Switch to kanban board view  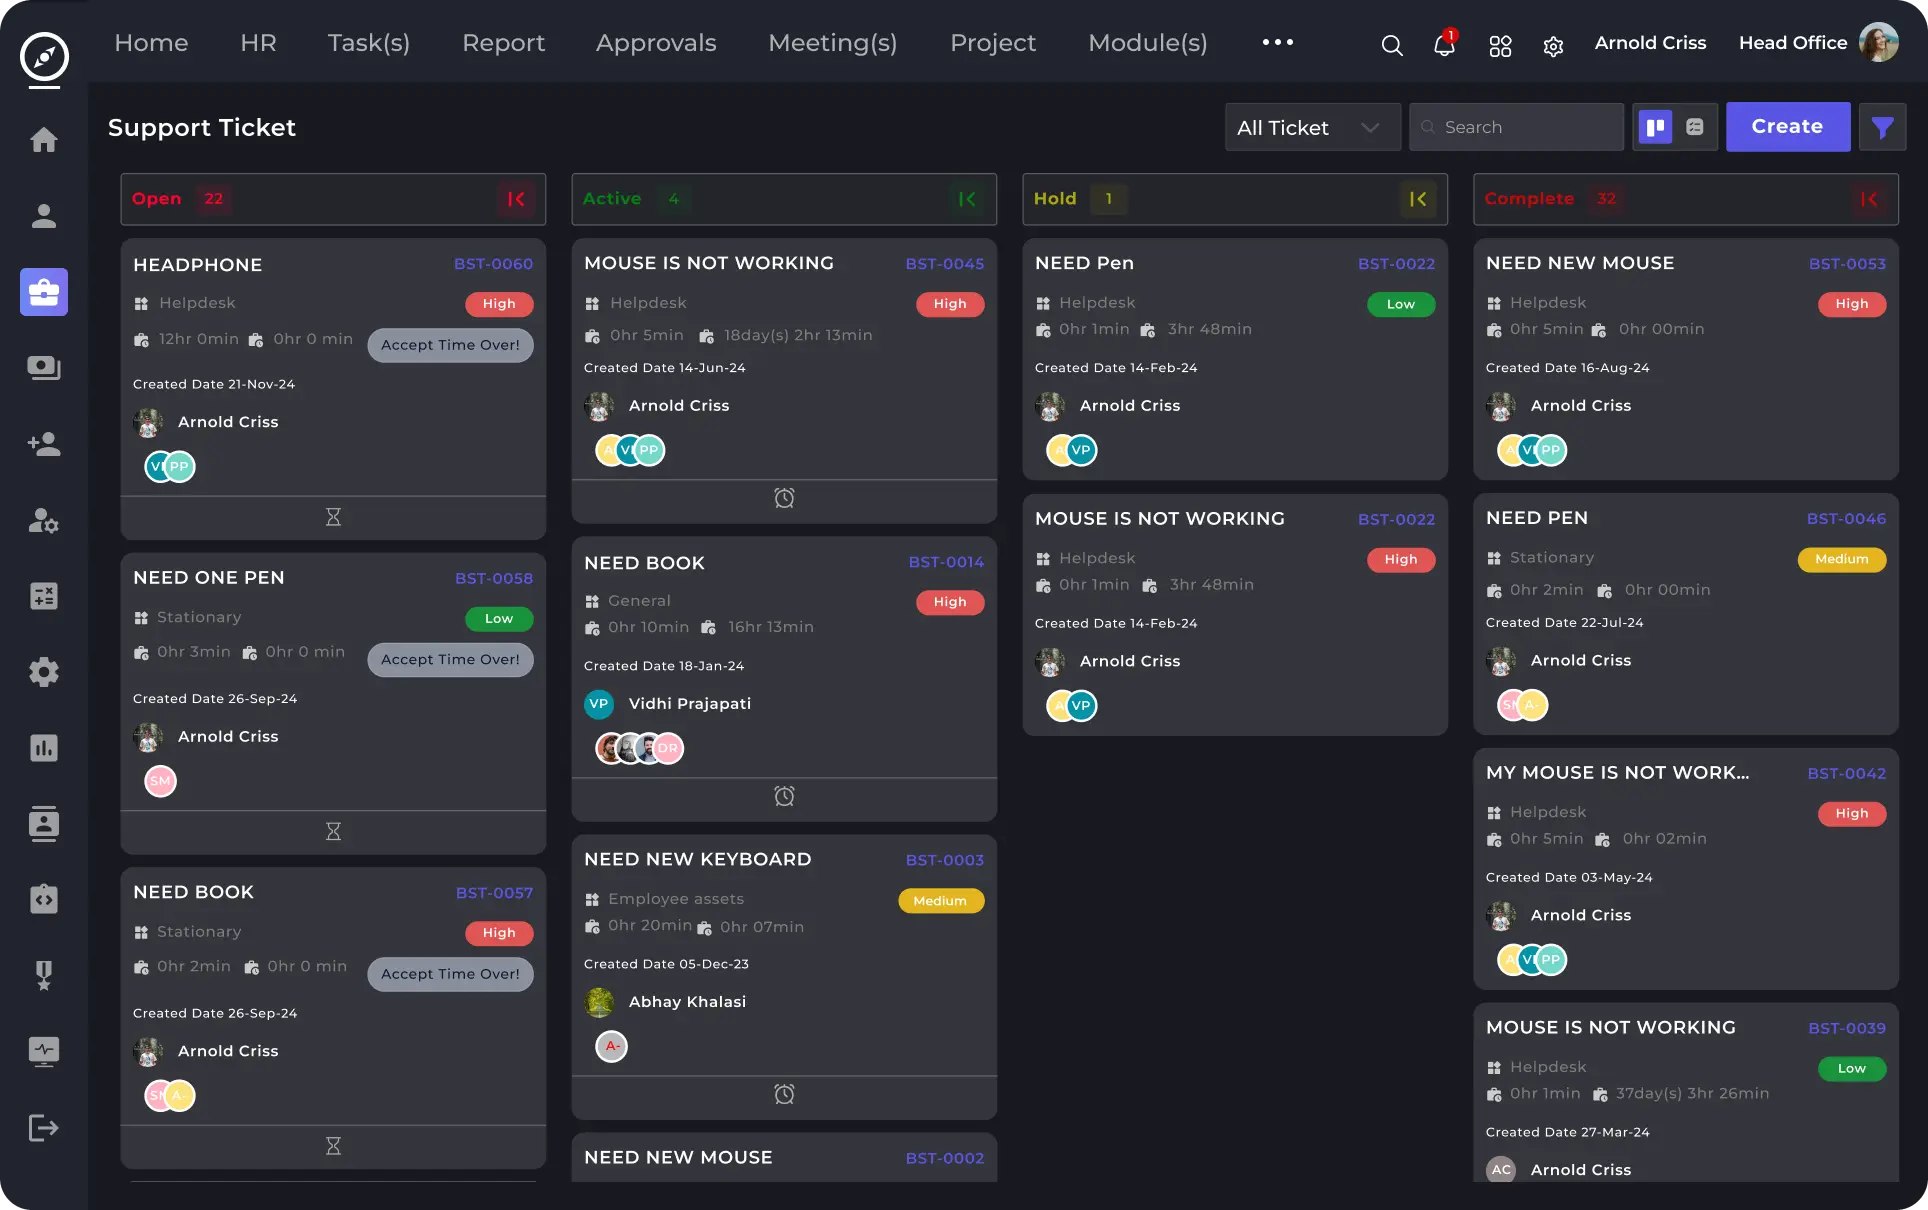(x=1655, y=127)
